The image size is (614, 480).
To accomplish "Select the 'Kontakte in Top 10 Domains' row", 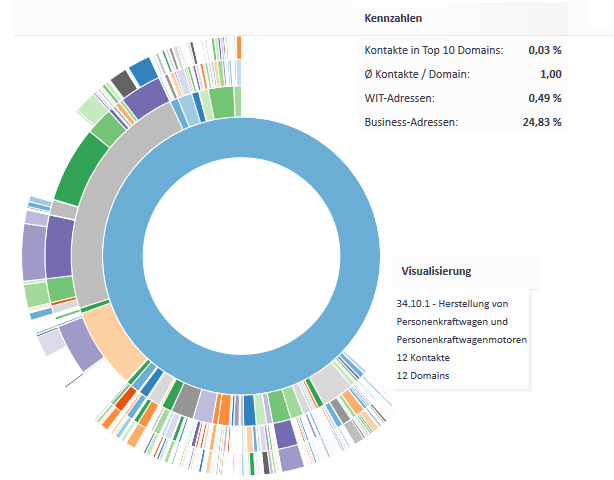I will [463, 50].
